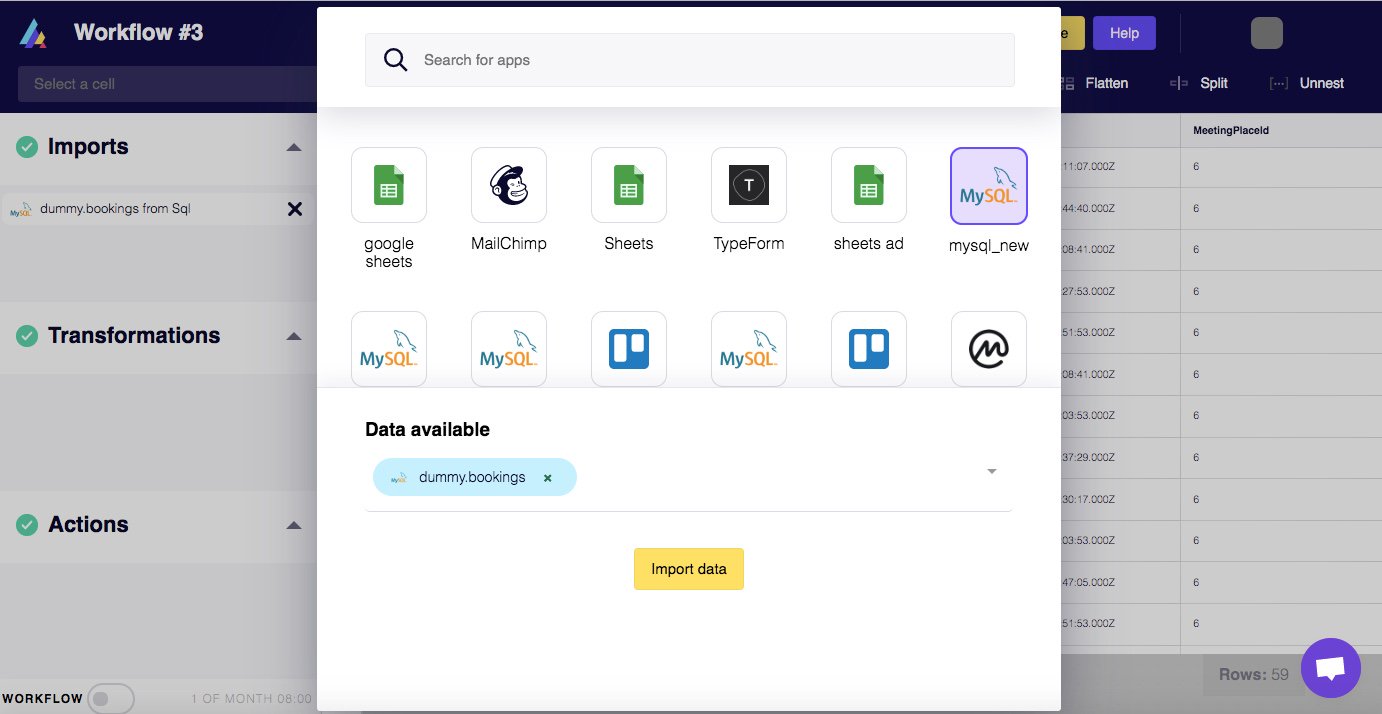Select dummy.bookings from Sql import row
Screen dimensions: 1382x714
tap(157, 209)
